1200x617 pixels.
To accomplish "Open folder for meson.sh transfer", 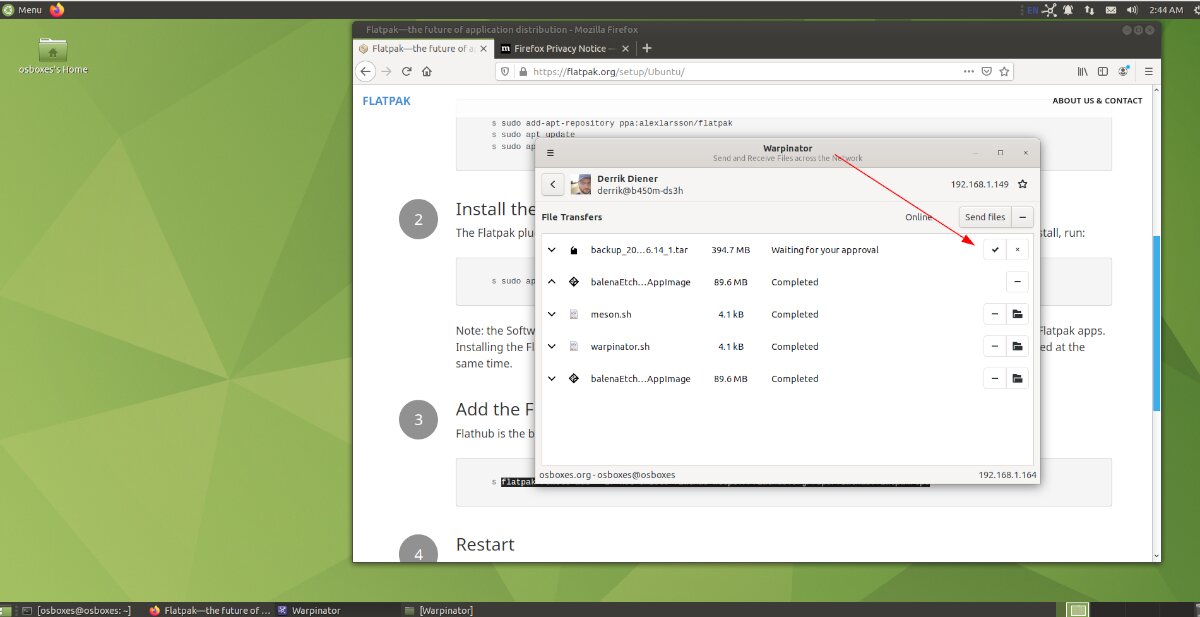I will [x=1017, y=314].
